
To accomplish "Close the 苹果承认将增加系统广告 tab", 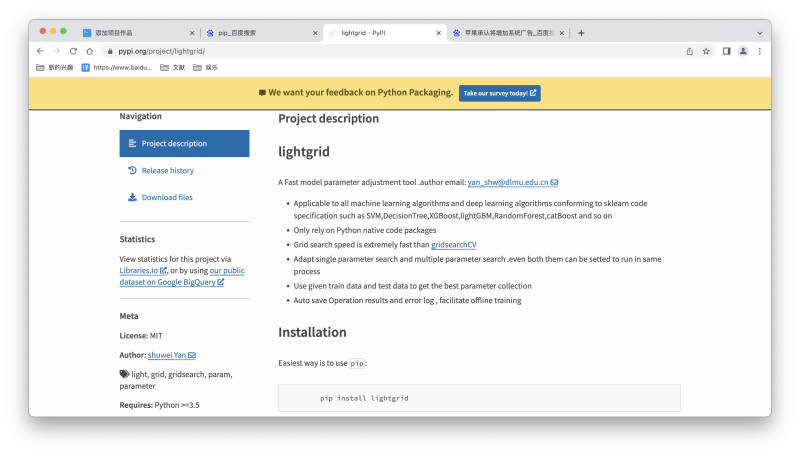I will point(562,33).
